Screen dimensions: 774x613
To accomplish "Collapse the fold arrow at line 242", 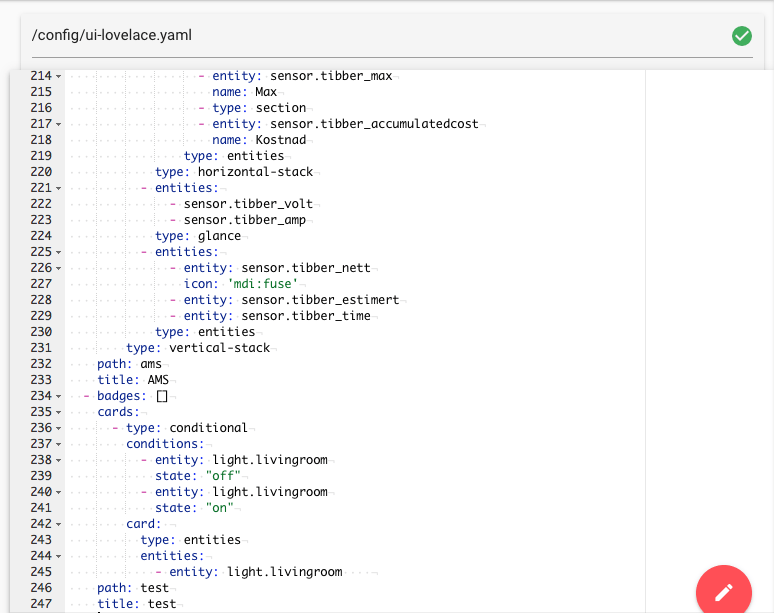I will point(58,525).
